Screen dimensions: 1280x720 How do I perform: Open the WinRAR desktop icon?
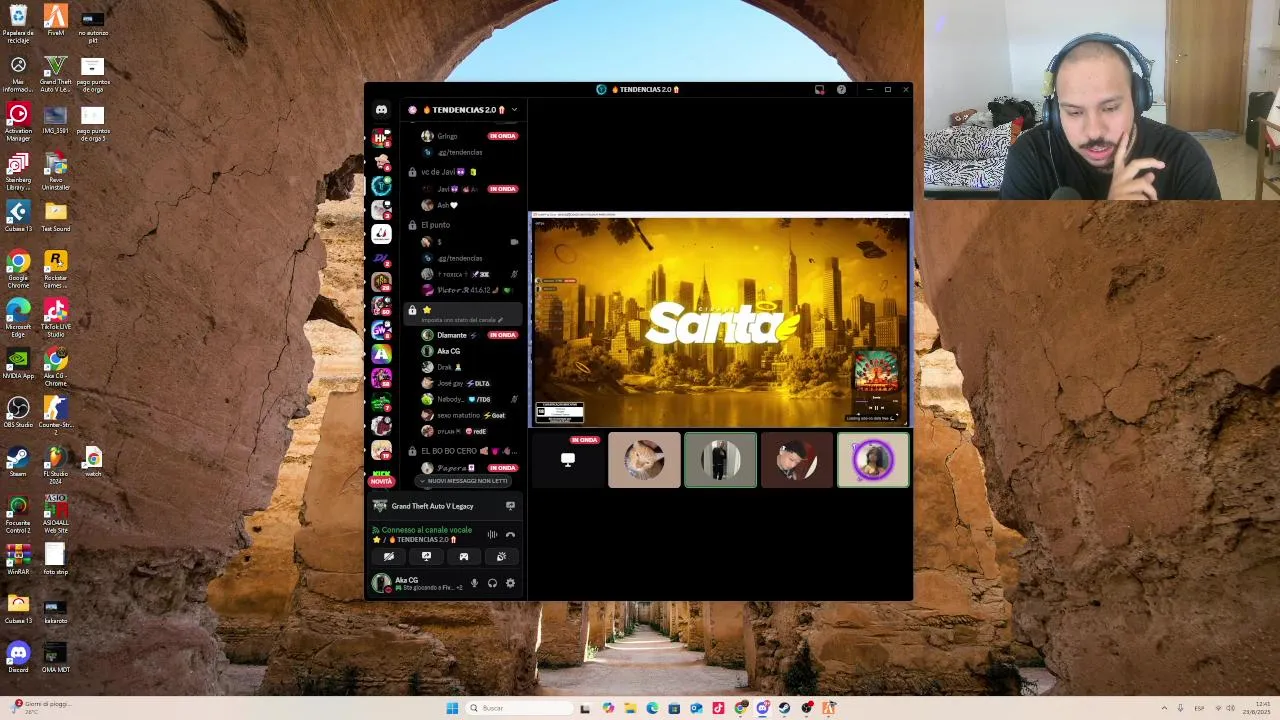click(18, 560)
